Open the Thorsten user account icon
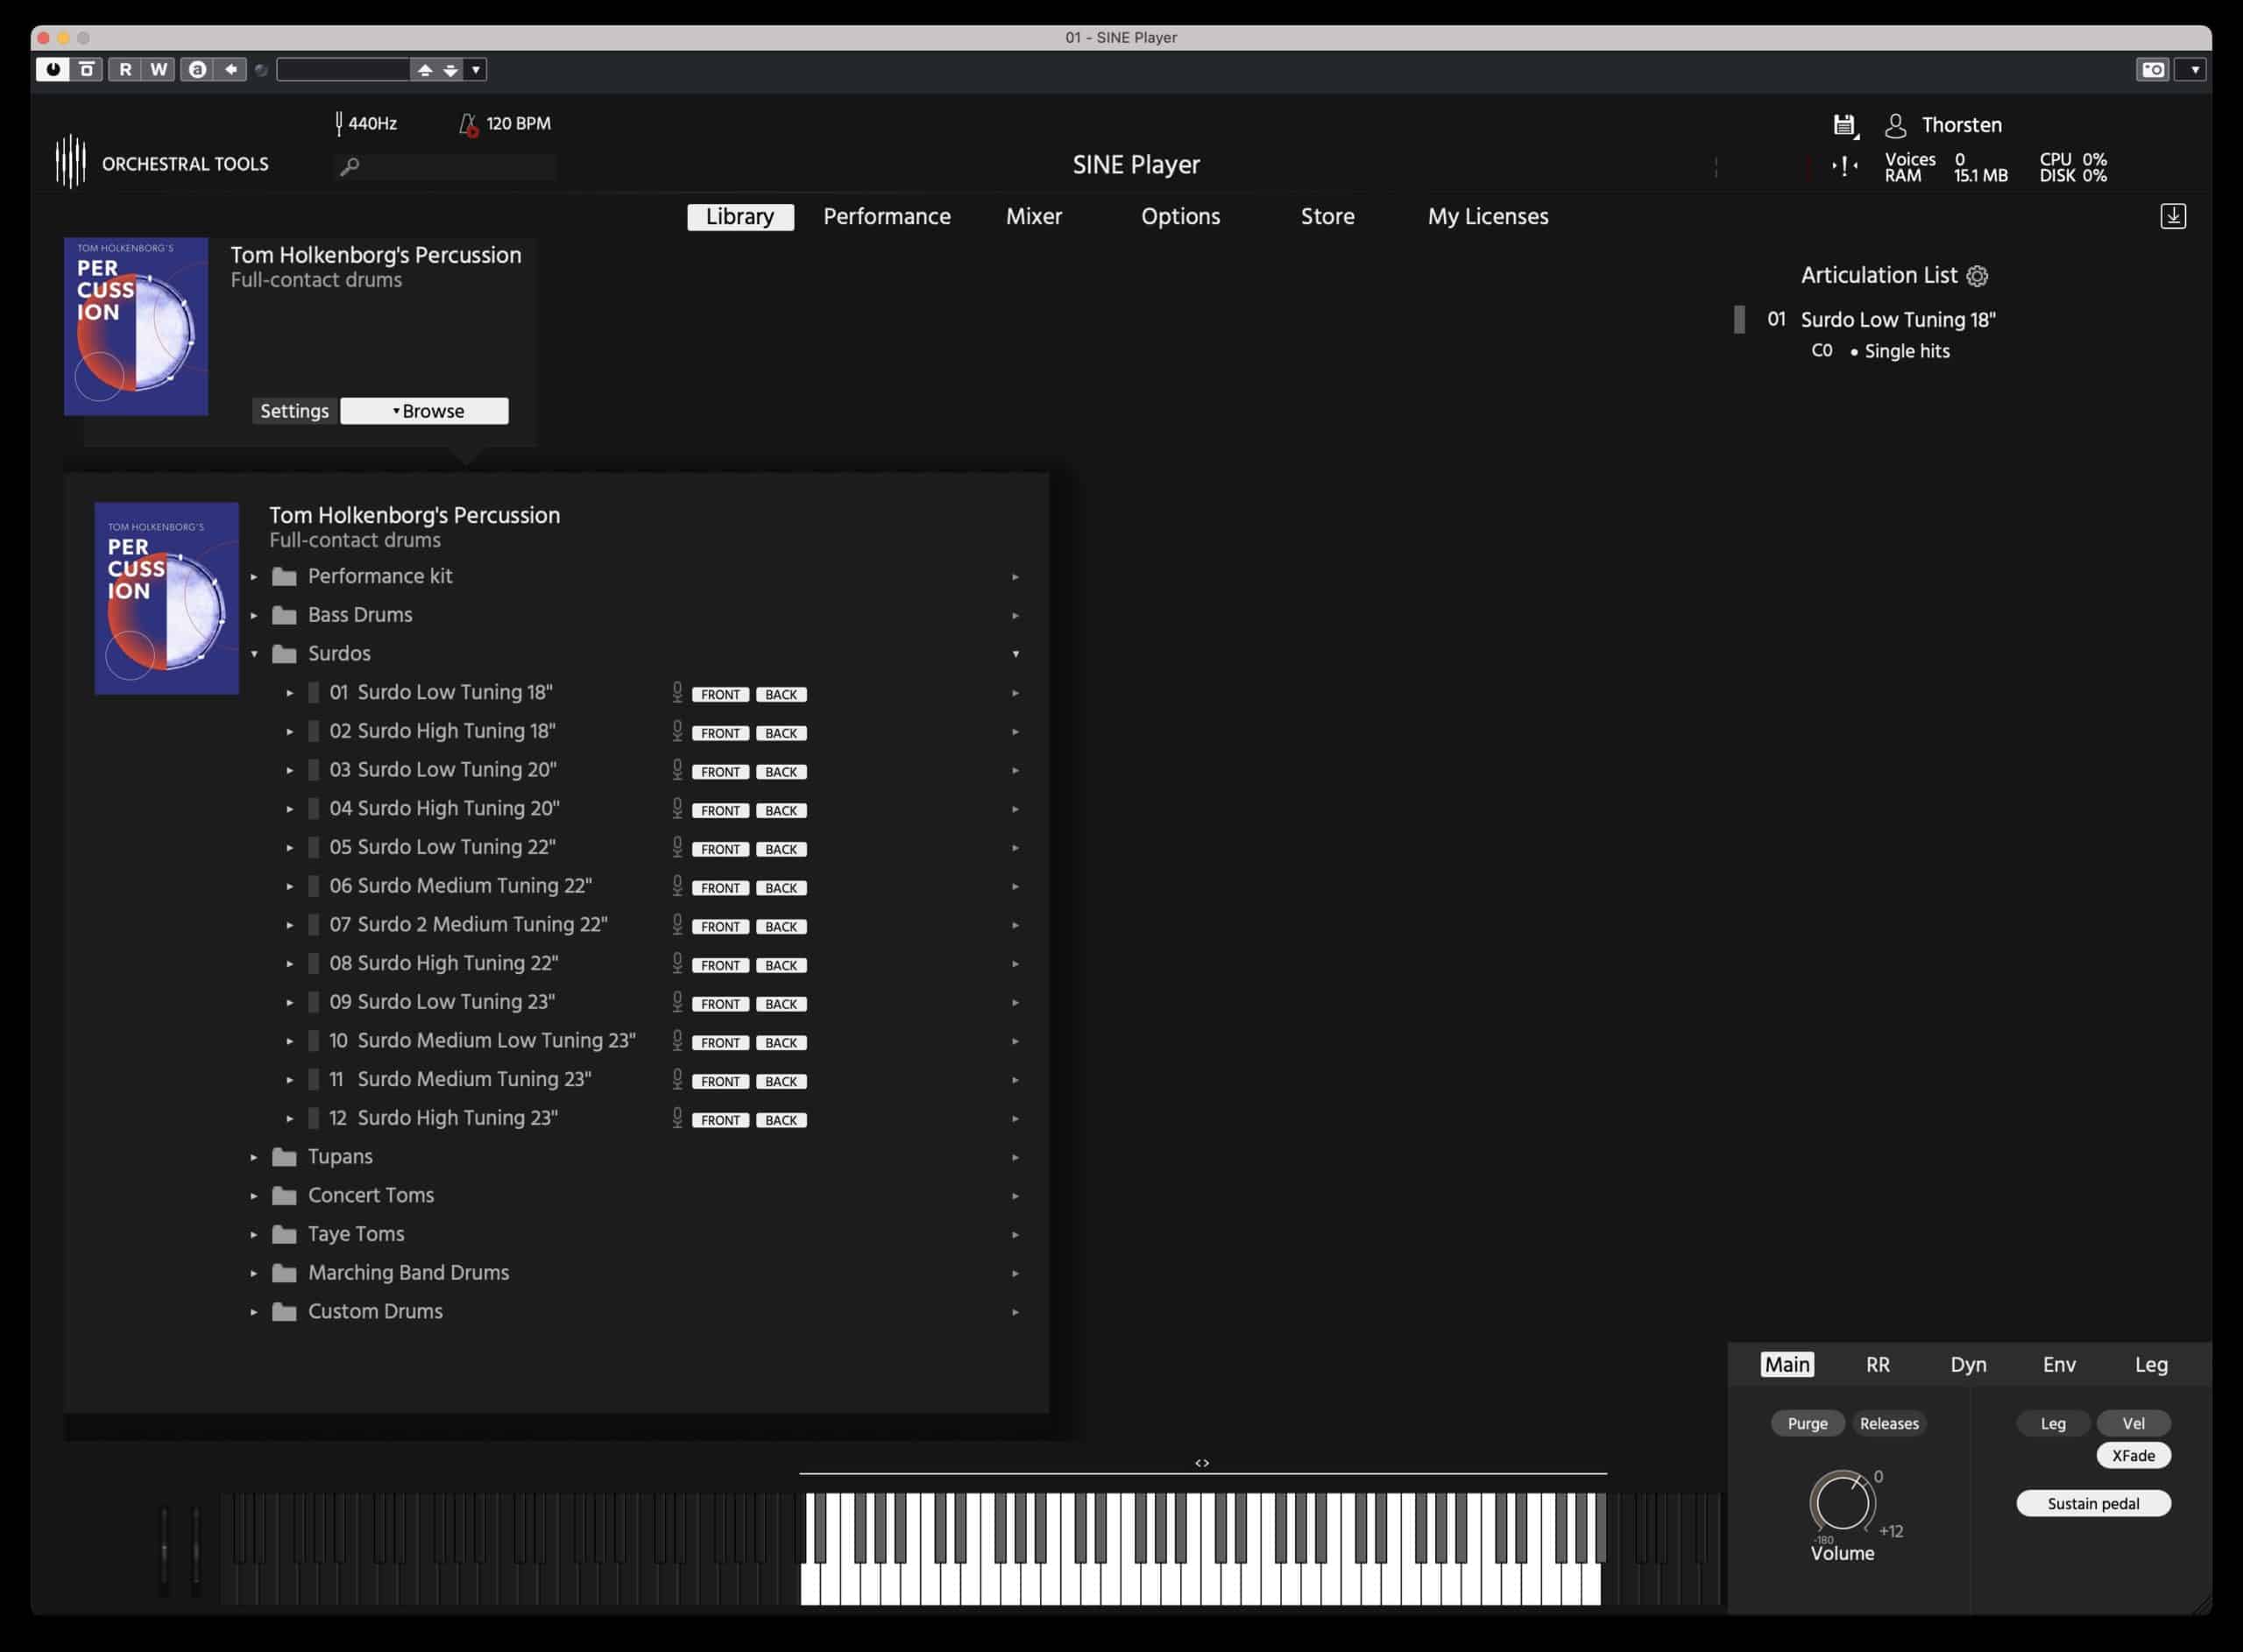This screenshot has width=2243, height=1652. click(x=1894, y=125)
